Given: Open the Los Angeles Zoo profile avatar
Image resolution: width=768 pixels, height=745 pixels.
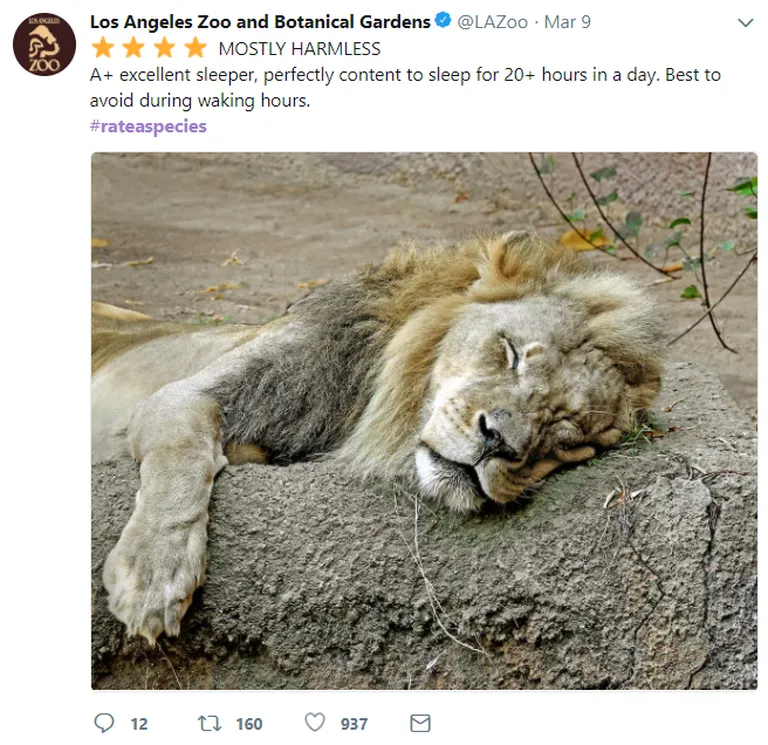Looking at the screenshot, I should point(44,45).
